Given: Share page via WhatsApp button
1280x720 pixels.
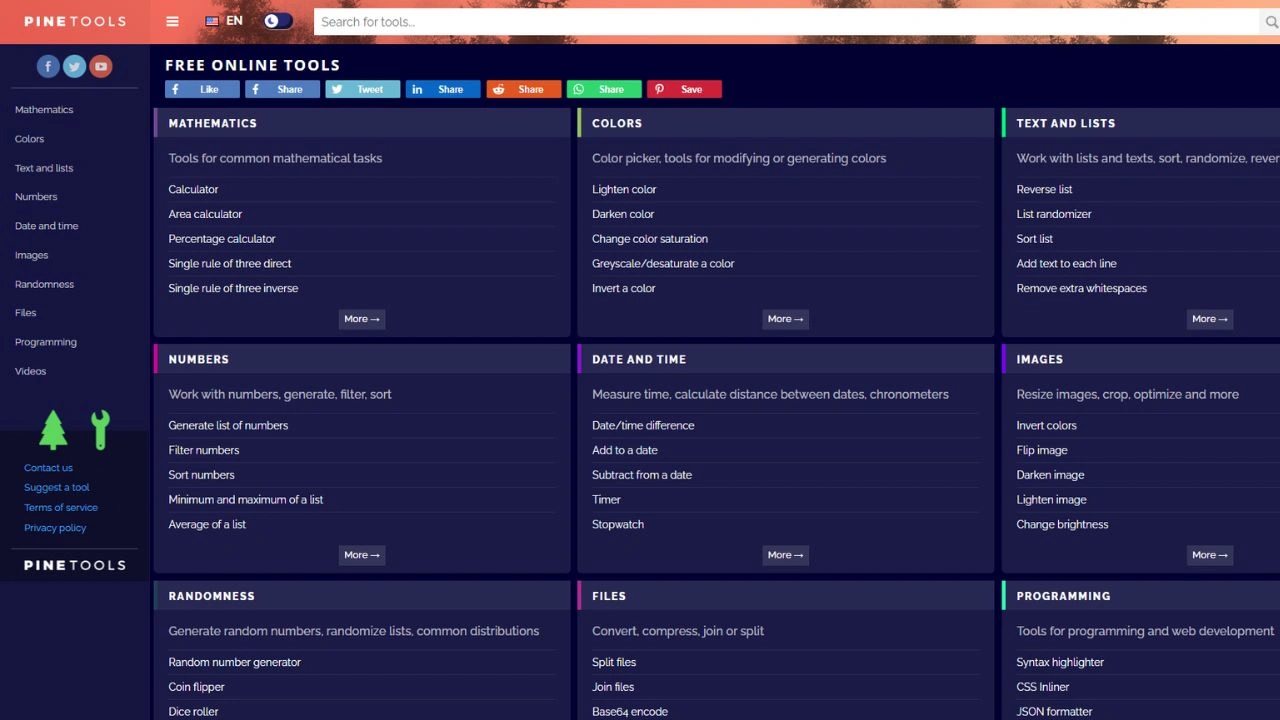Looking at the screenshot, I should coord(603,89).
